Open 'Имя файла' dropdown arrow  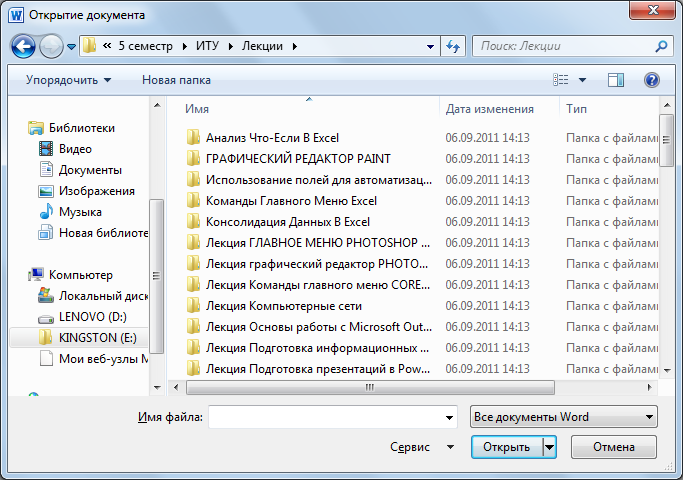450,417
